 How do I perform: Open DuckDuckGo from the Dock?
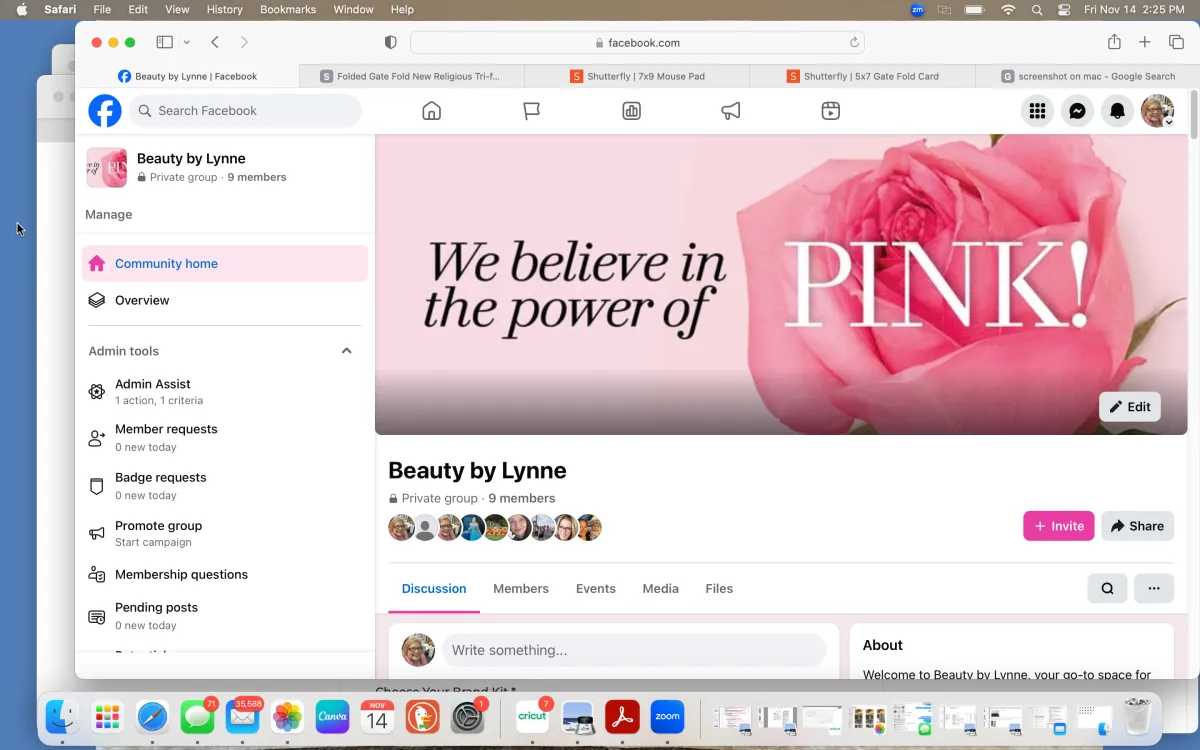click(422, 716)
